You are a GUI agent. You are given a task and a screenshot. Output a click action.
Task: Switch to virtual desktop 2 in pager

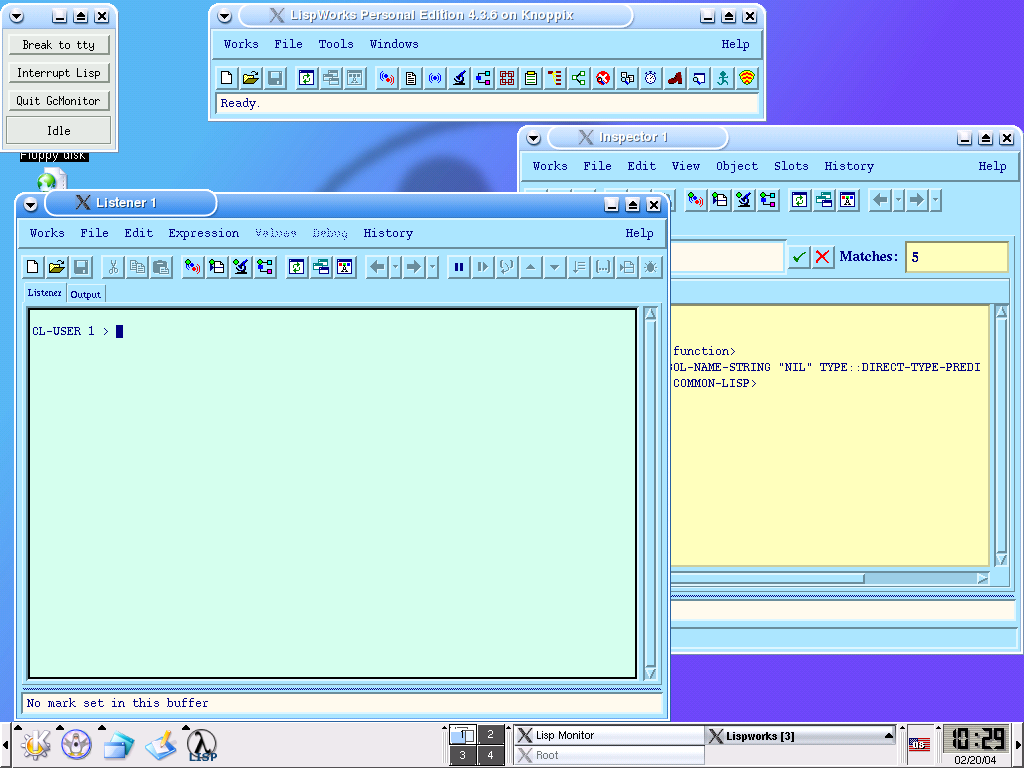pos(490,735)
